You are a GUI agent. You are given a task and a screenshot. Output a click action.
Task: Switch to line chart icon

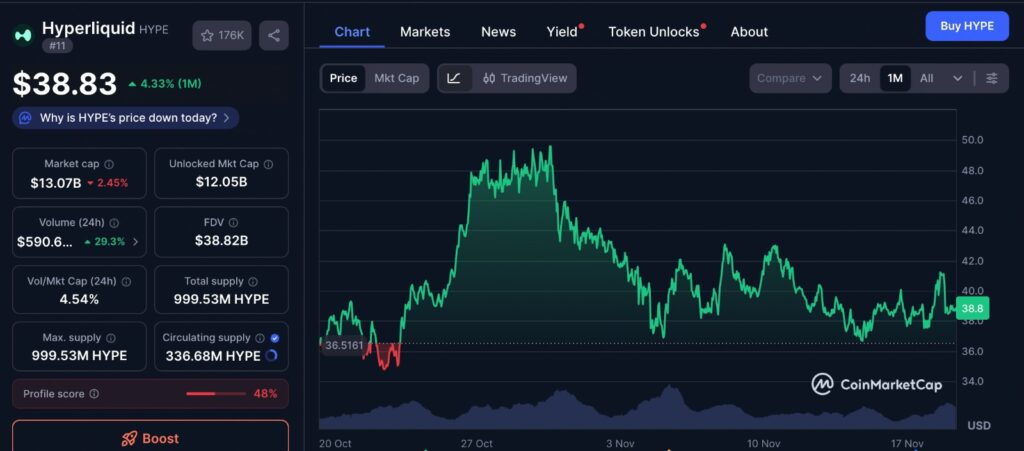coord(455,78)
